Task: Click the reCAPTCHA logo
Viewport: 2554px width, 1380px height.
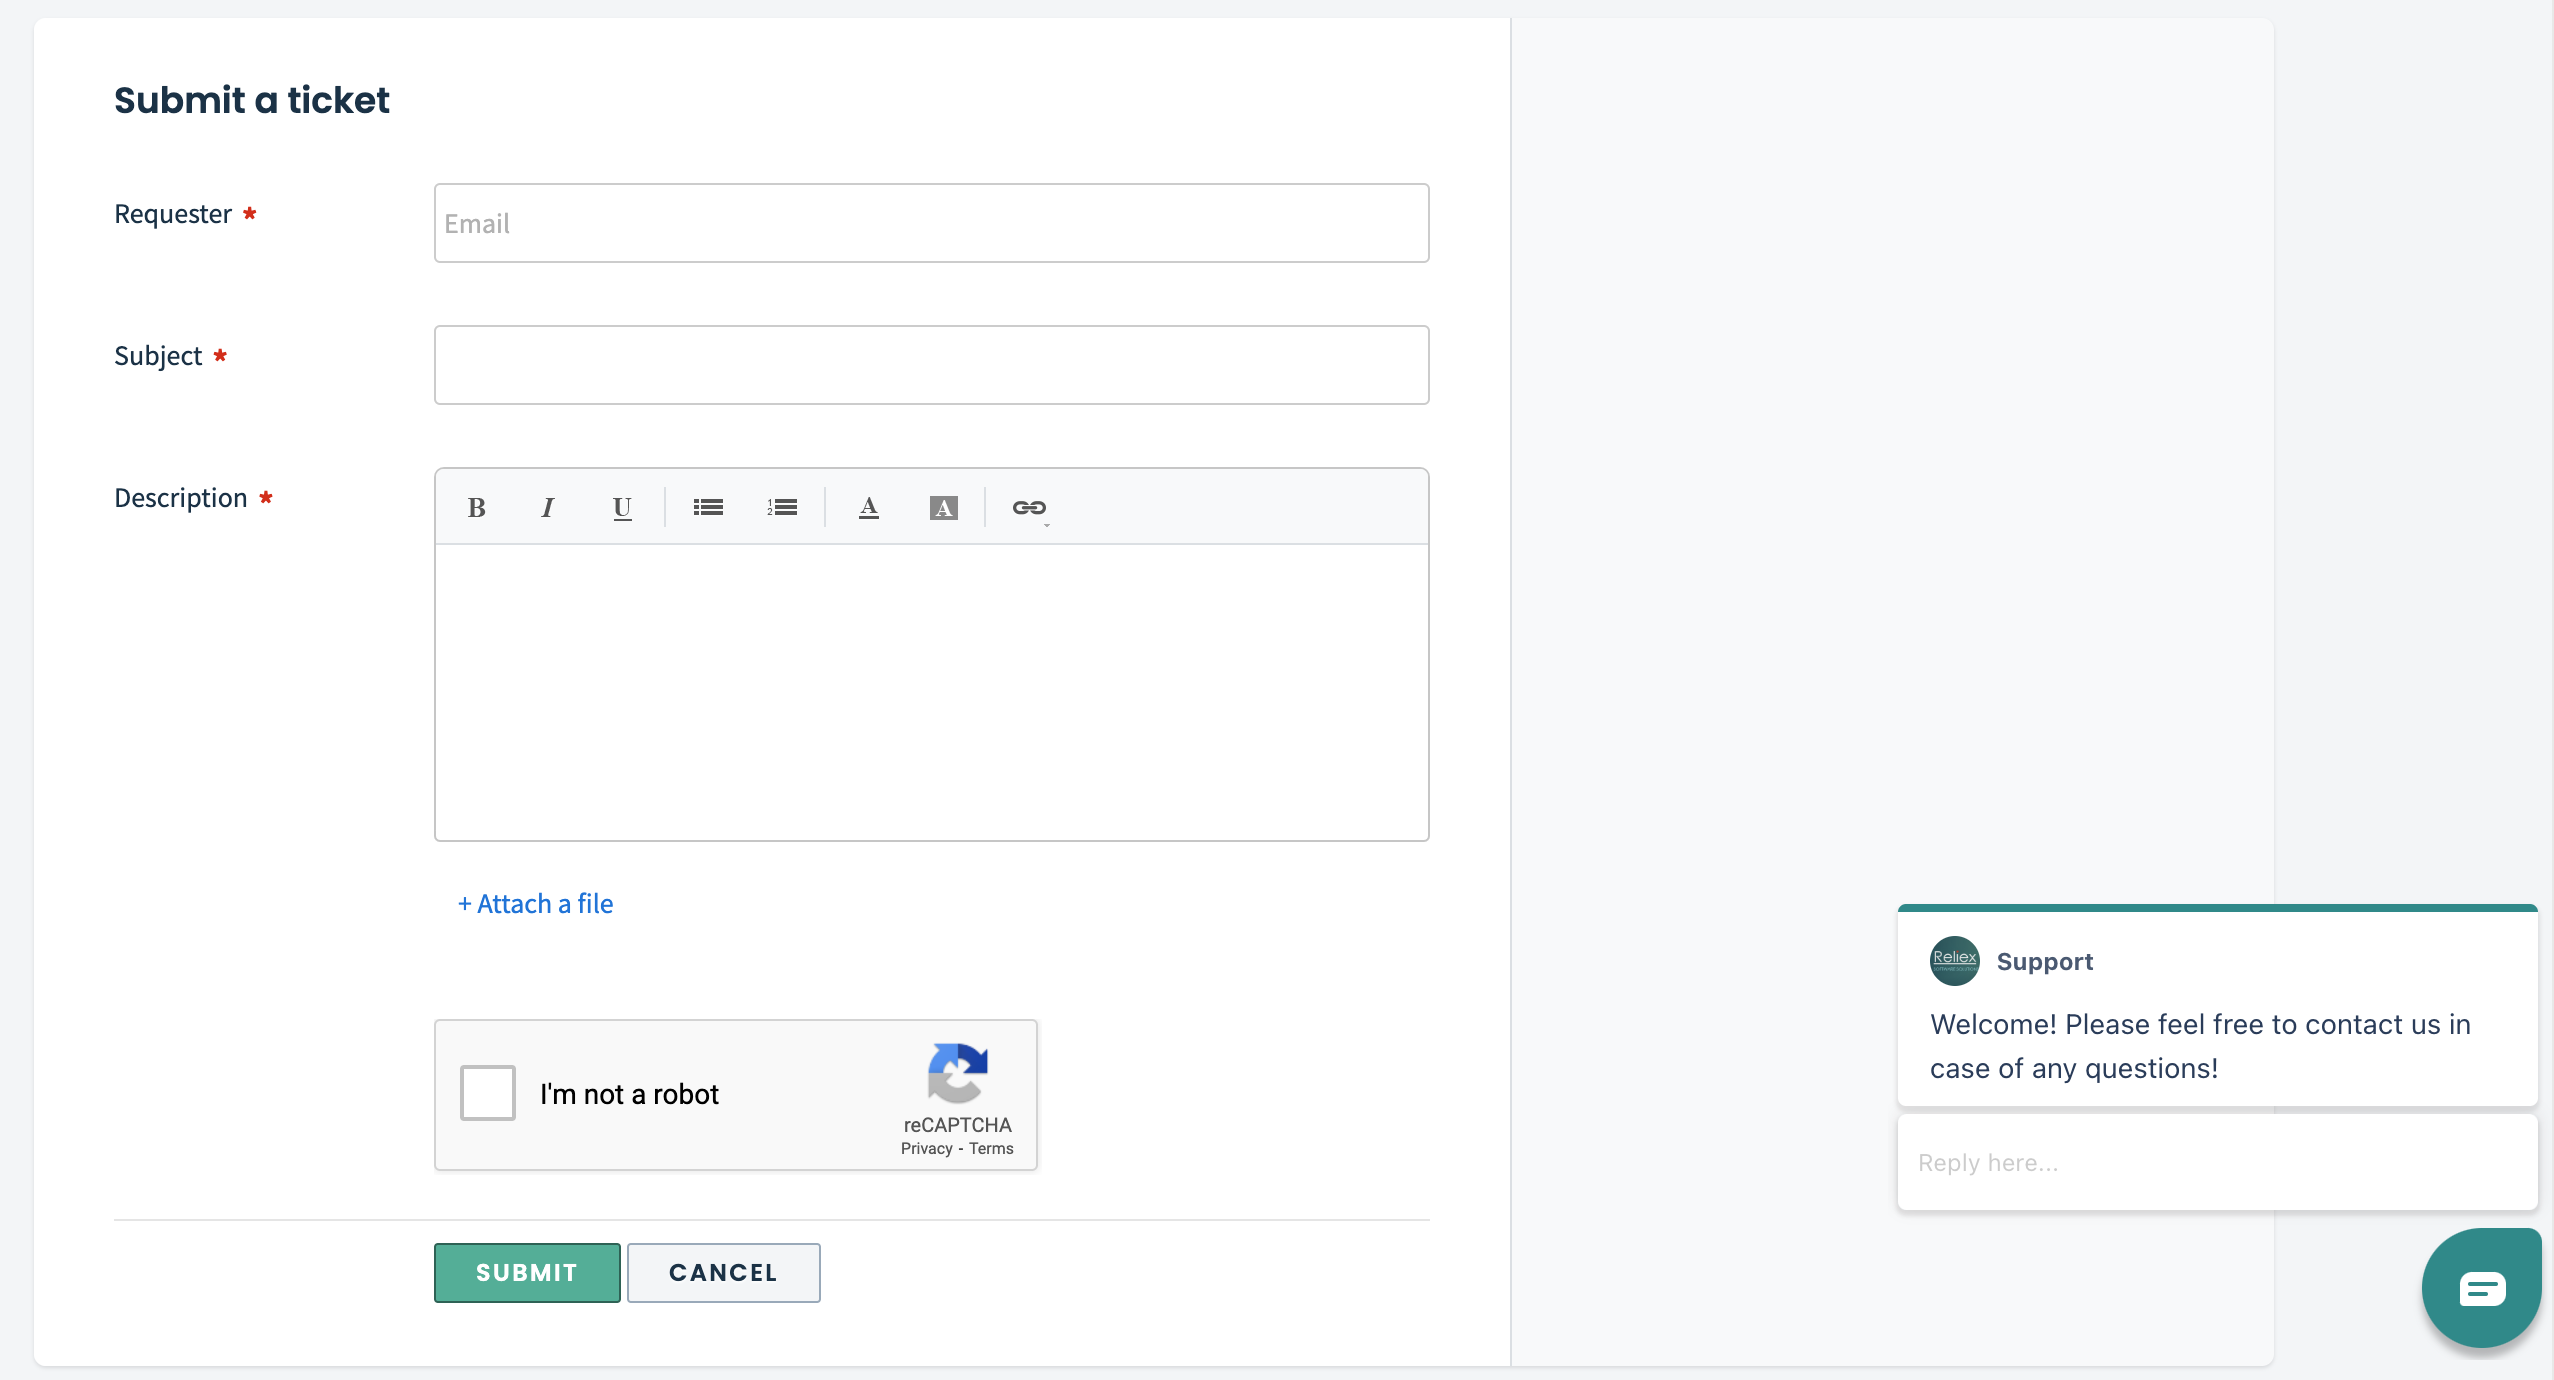Action: (957, 1072)
